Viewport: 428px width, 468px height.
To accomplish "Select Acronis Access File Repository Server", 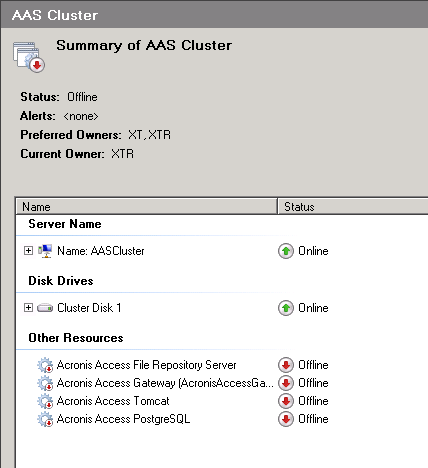I will click(146, 365).
